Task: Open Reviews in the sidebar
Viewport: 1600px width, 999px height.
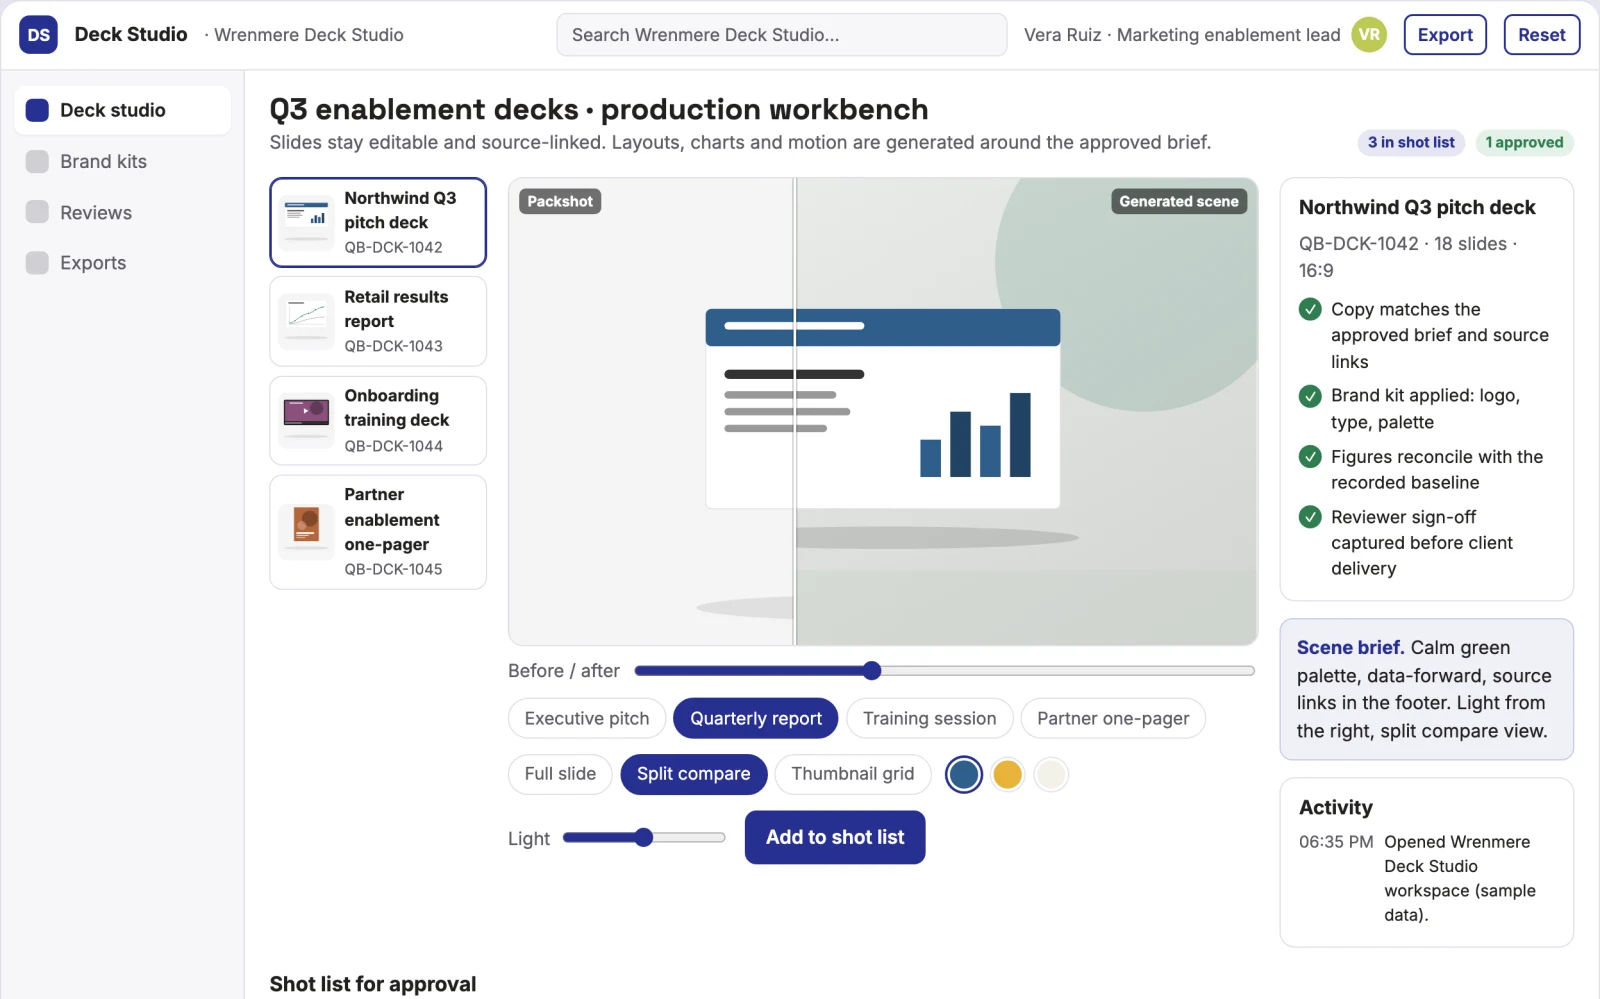Action: click(x=122, y=212)
